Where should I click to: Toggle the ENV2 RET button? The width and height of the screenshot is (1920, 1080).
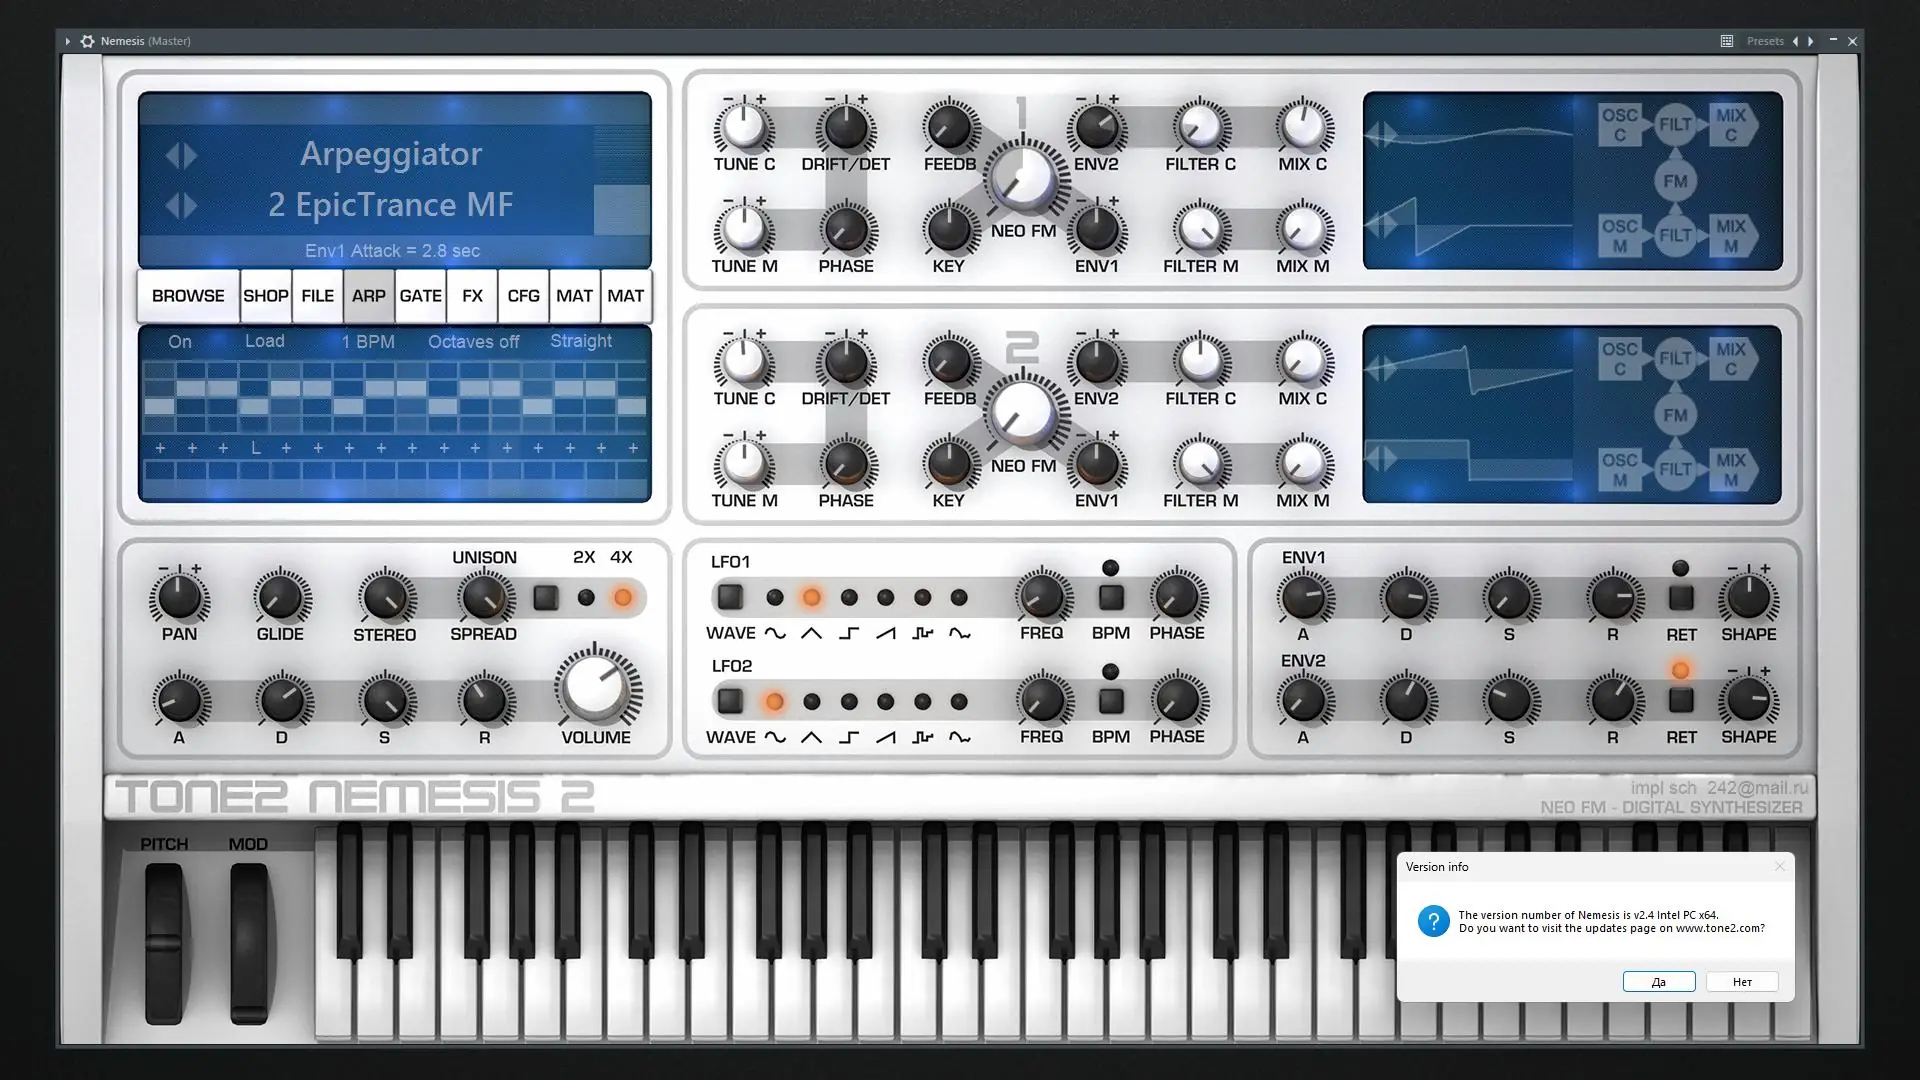(1680, 700)
